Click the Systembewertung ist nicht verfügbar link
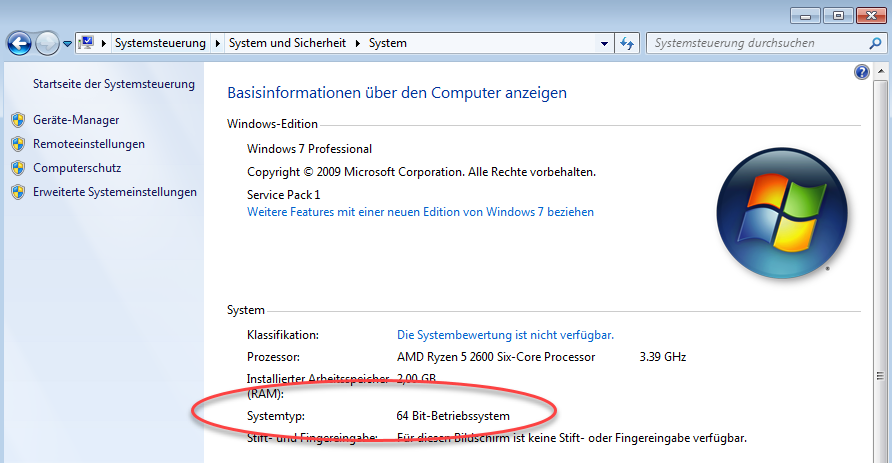Image resolution: width=892 pixels, height=463 pixels. pos(505,335)
